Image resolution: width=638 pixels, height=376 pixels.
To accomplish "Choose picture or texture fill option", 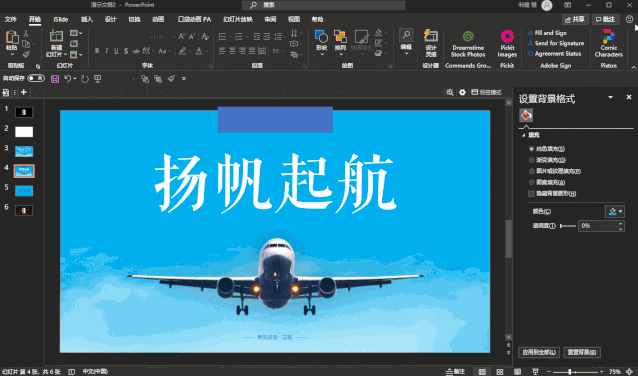I will point(531,171).
